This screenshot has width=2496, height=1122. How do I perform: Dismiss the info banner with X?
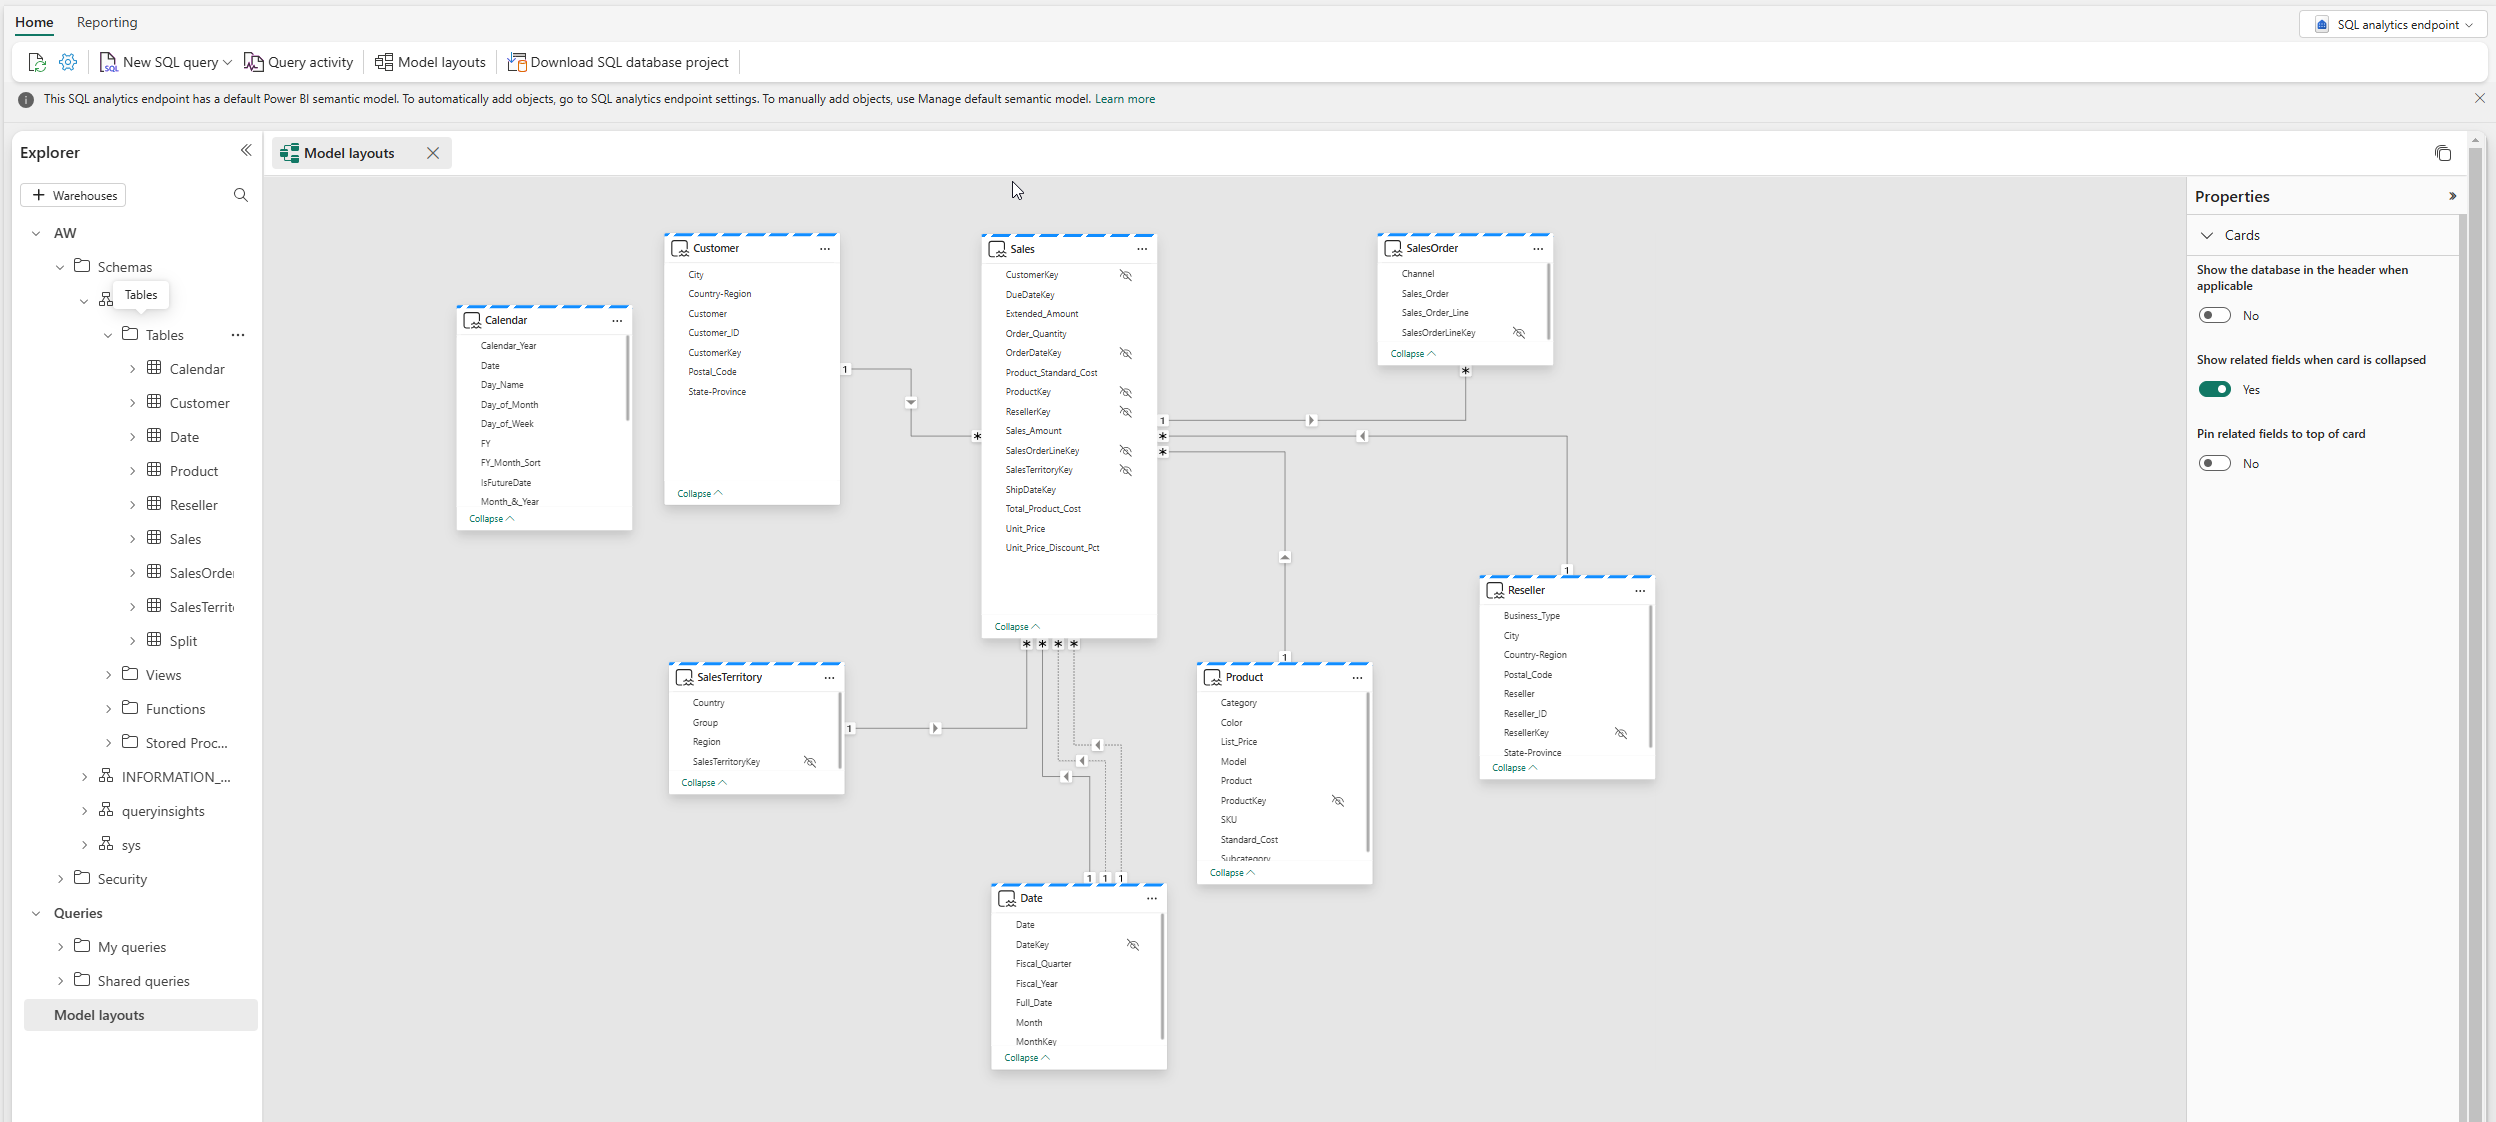[x=2480, y=98]
